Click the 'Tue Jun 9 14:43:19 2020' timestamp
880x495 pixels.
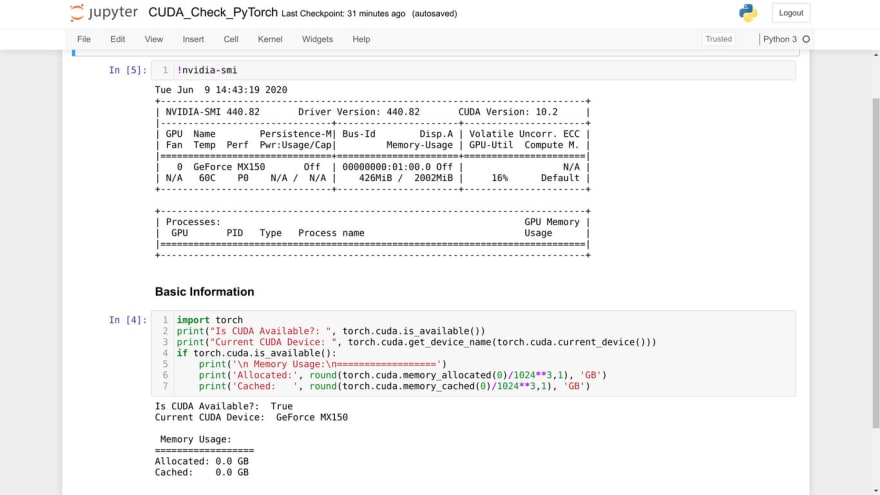[221, 90]
